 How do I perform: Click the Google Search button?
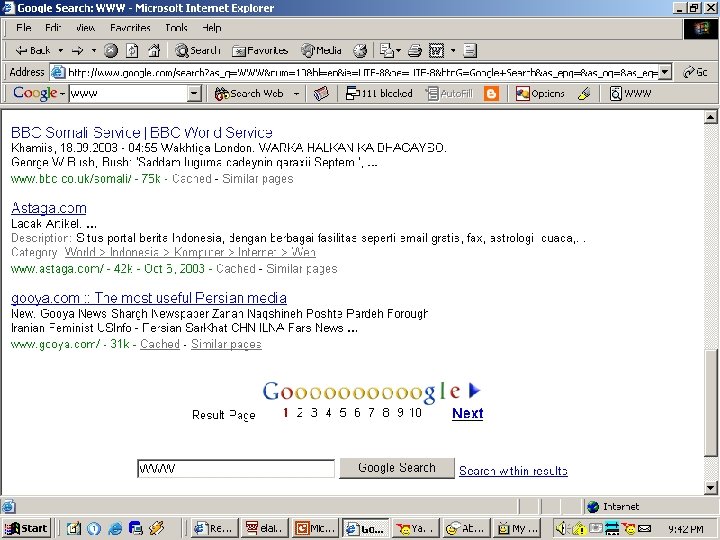tap(397, 468)
